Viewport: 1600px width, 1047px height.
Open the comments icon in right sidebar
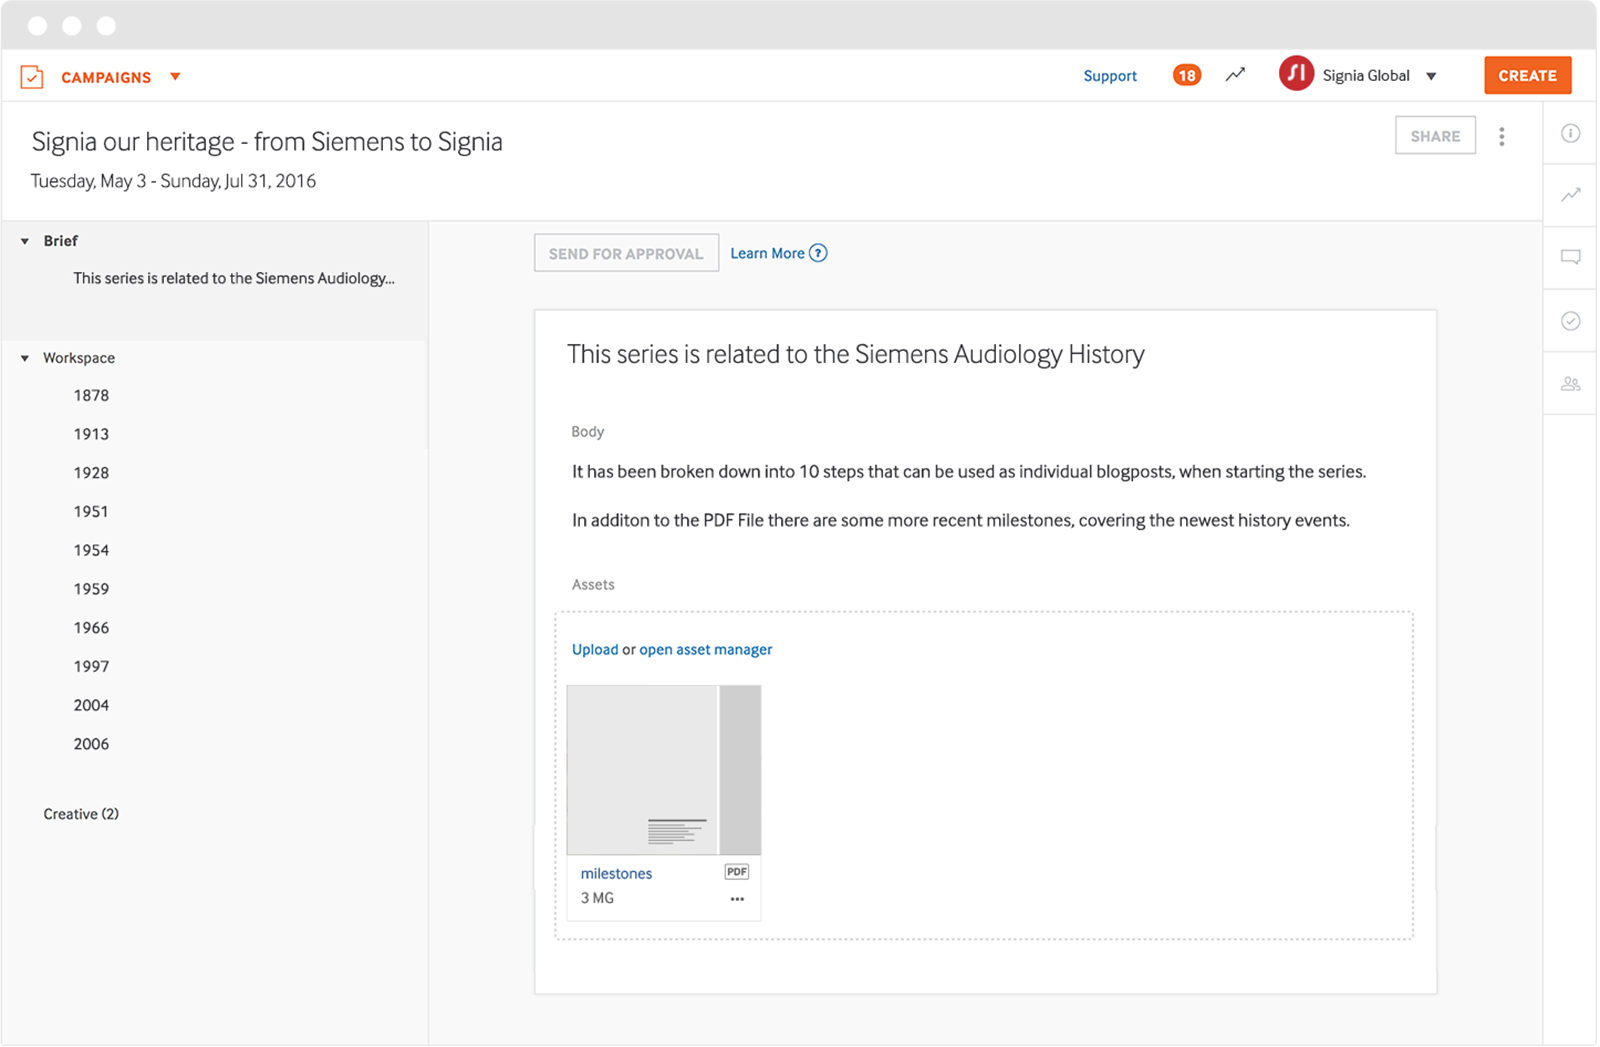click(x=1571, y=257)
